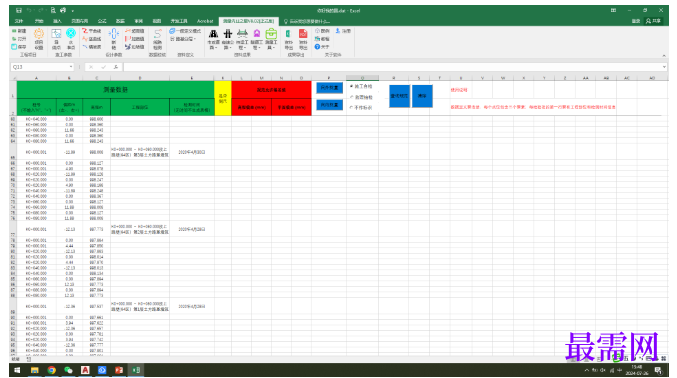Click the black bridge structure ribbon icon
Viewport: 677px width, 378px height.
[228, 34]
